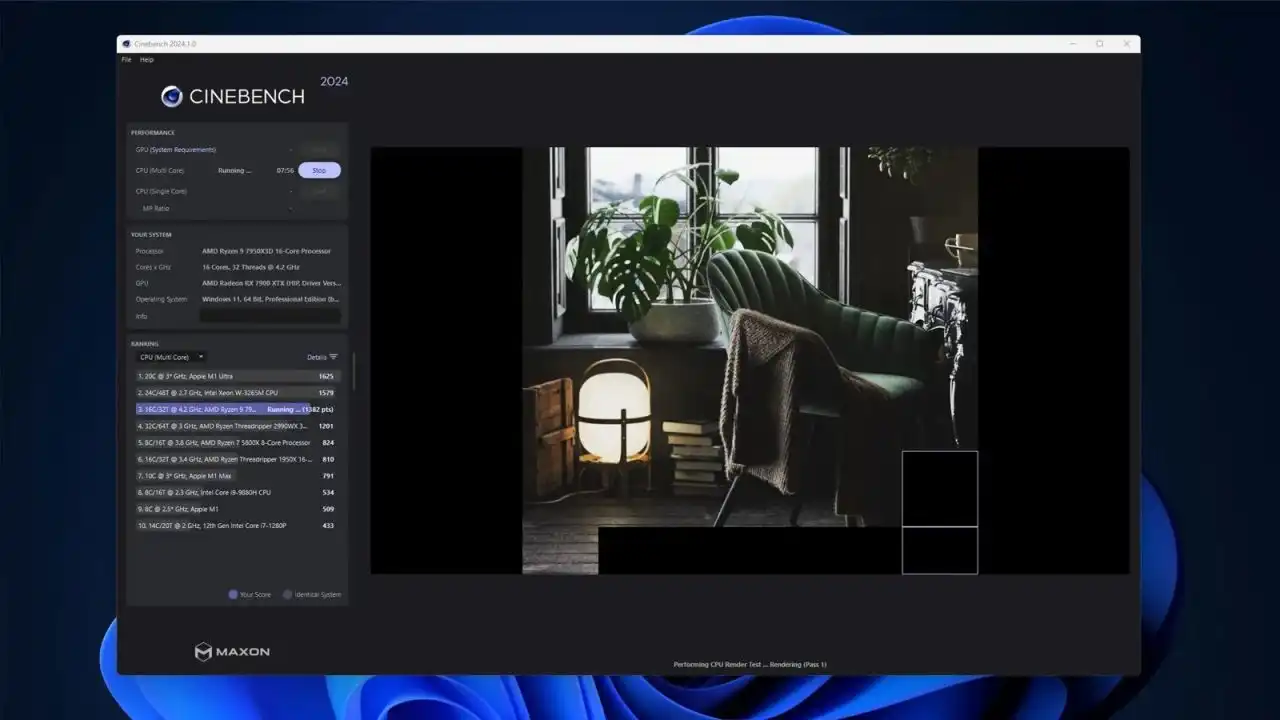Click the Details filter lines icon
Viewport: 1280px width, 720px height.
[334, 357]
